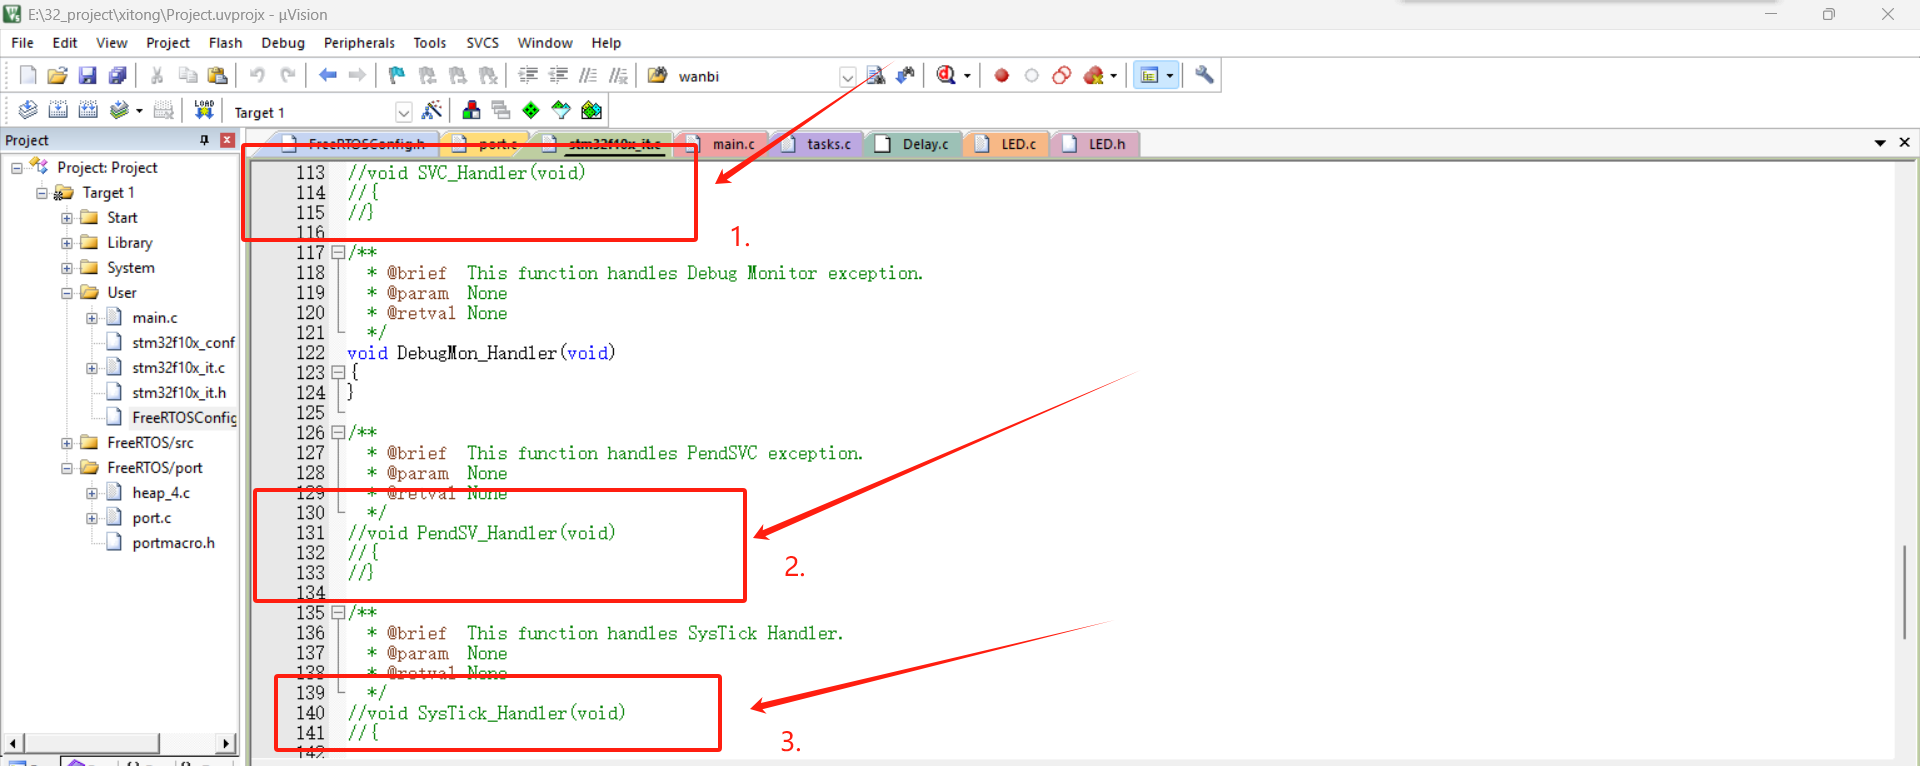Click the Find icon beside wanbi box
The height and width of the screenshot is (766, 1920).
click(876, 75)
